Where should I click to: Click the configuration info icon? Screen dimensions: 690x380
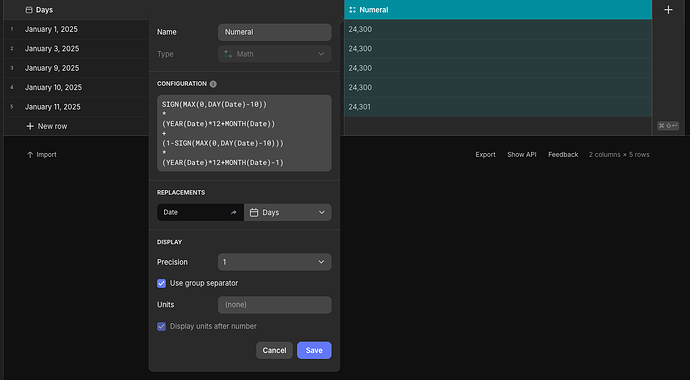click(x=213, y=84)
